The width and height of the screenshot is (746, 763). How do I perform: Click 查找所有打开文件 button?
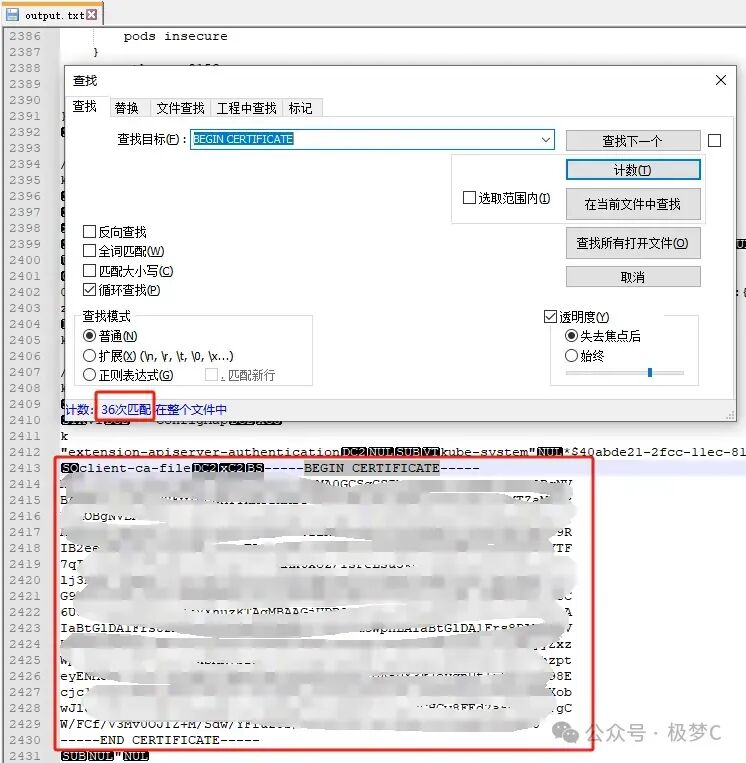[633, 243]
